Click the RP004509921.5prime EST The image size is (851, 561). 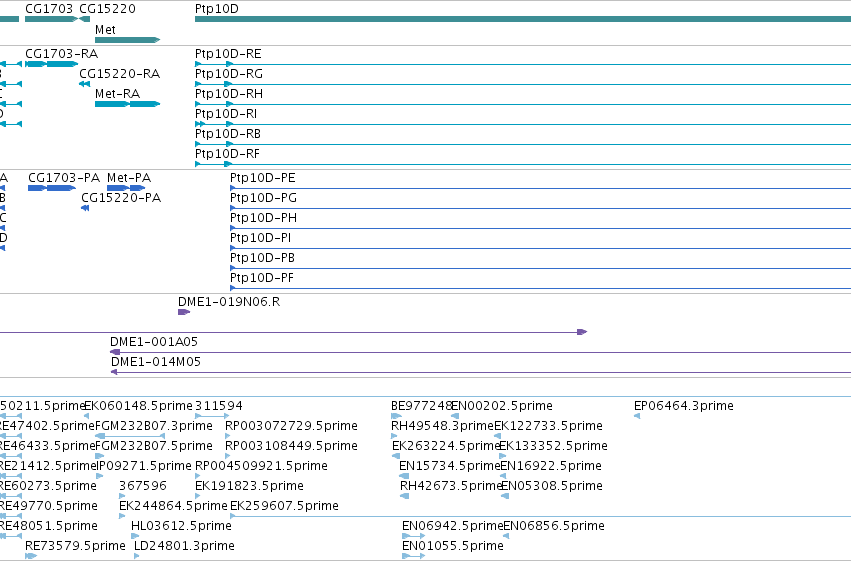261,466
